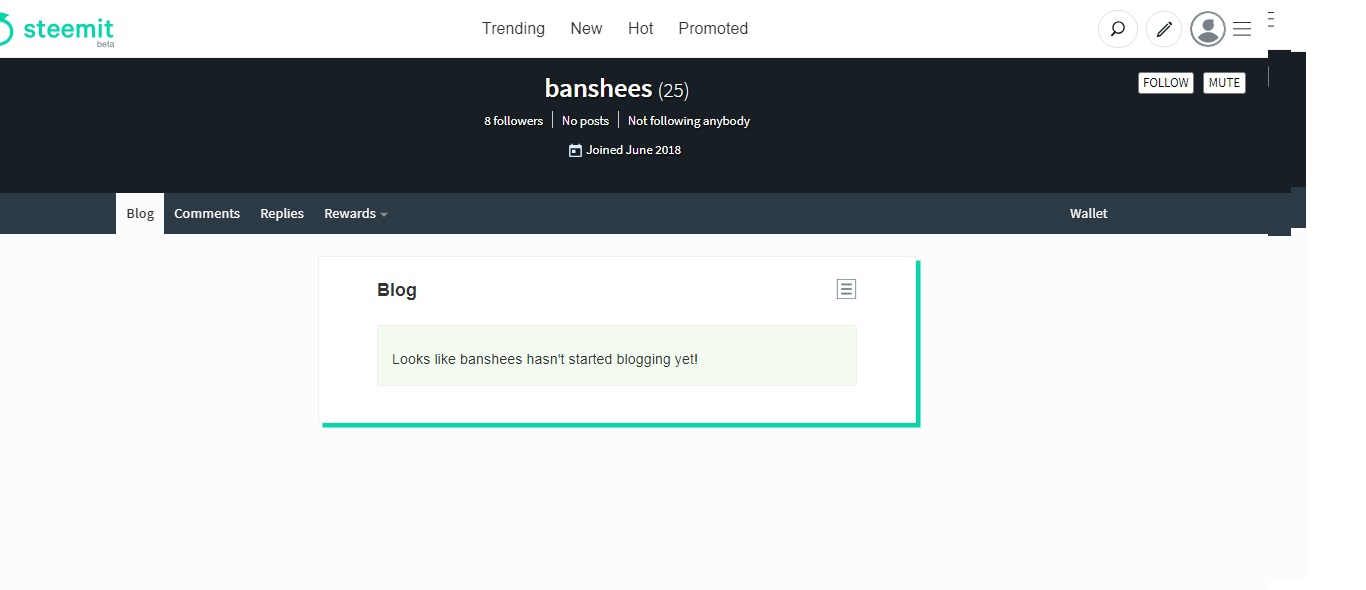Click Not following anybody link
Screen dimensions: 1366x590
[689, 121]
